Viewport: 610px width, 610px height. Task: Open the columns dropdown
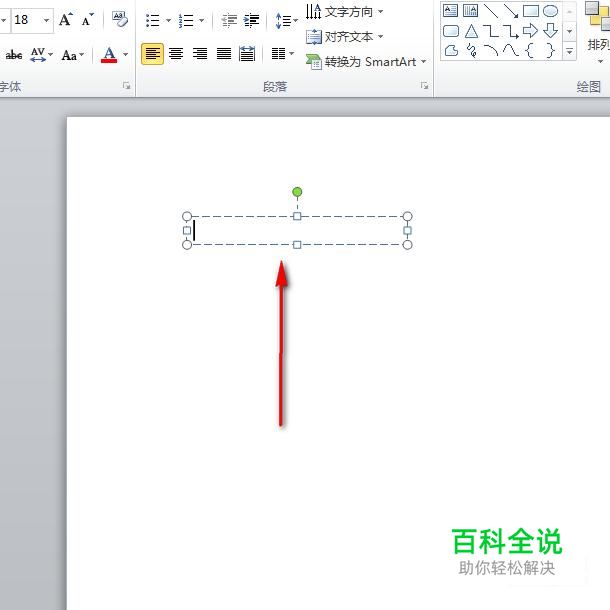point(282,54)
